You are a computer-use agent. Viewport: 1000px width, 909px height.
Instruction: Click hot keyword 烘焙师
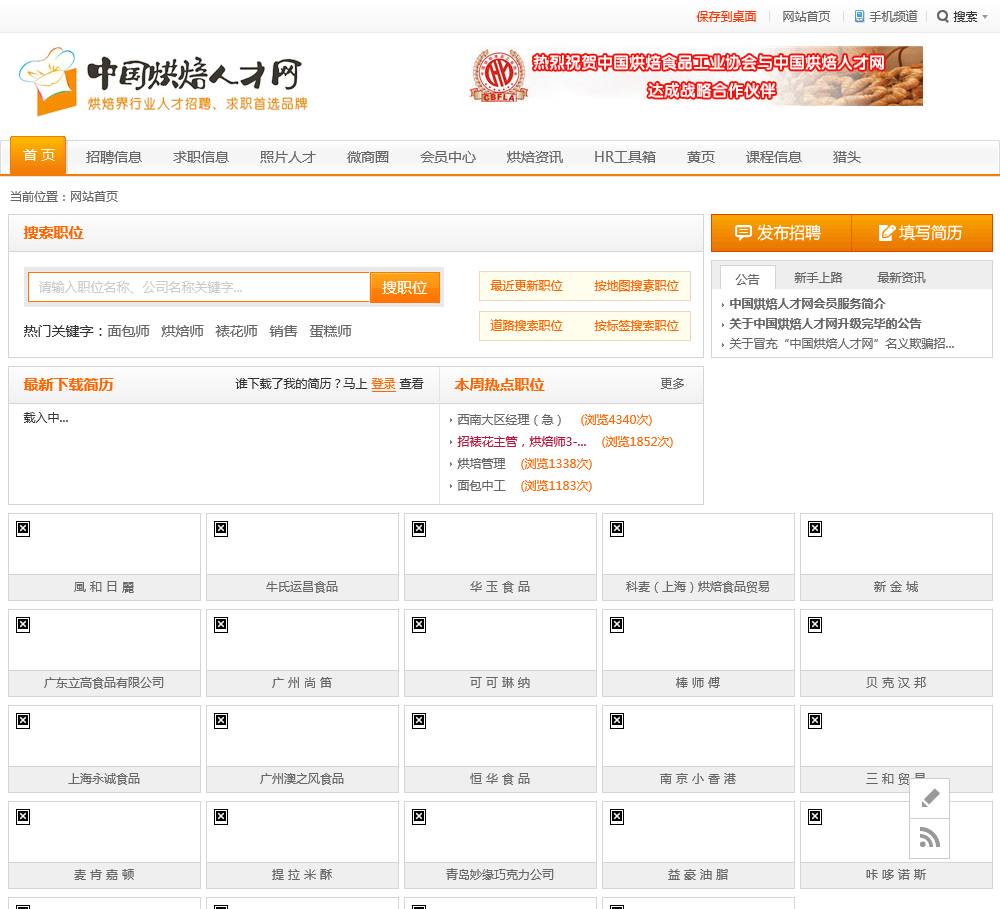(x=182, y=331)
